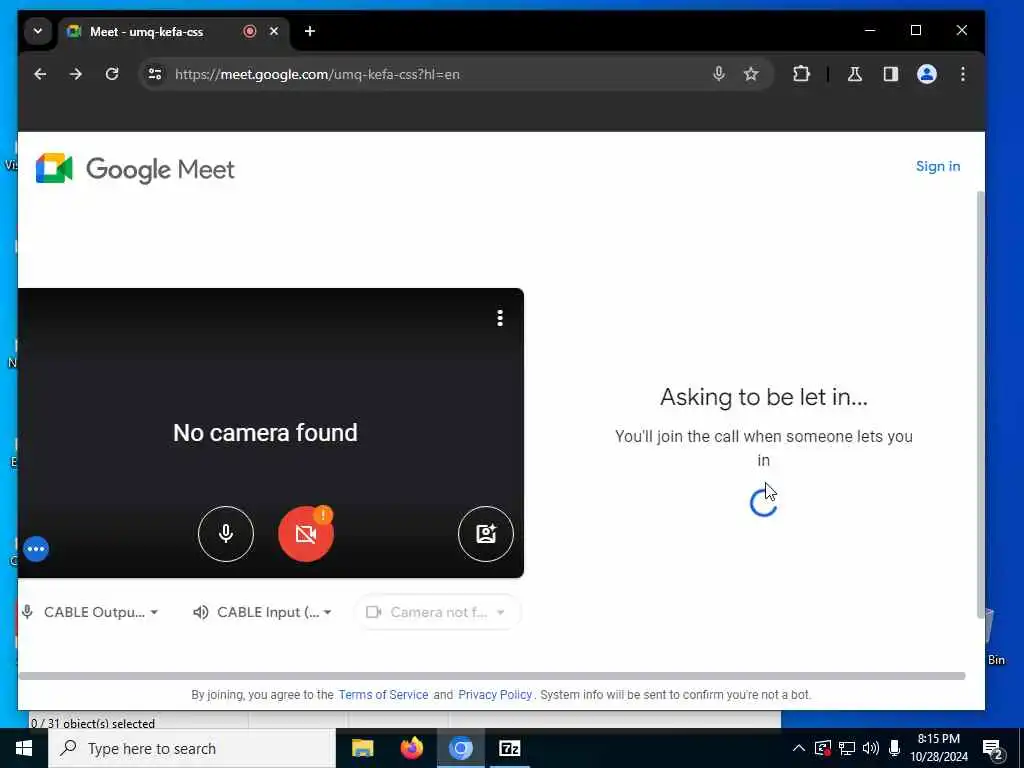
Task: Open visual effects button in preview
Action: point(486,534)
